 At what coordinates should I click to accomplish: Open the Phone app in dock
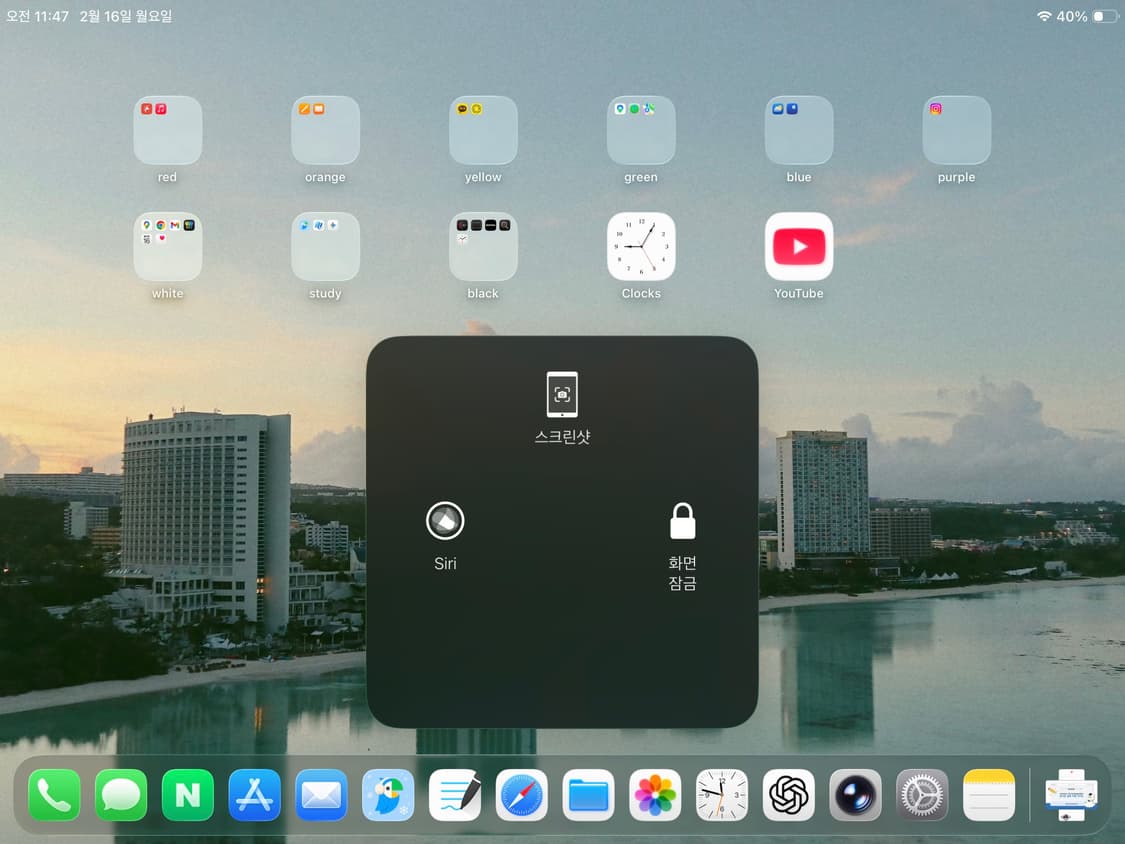point(54,796)
